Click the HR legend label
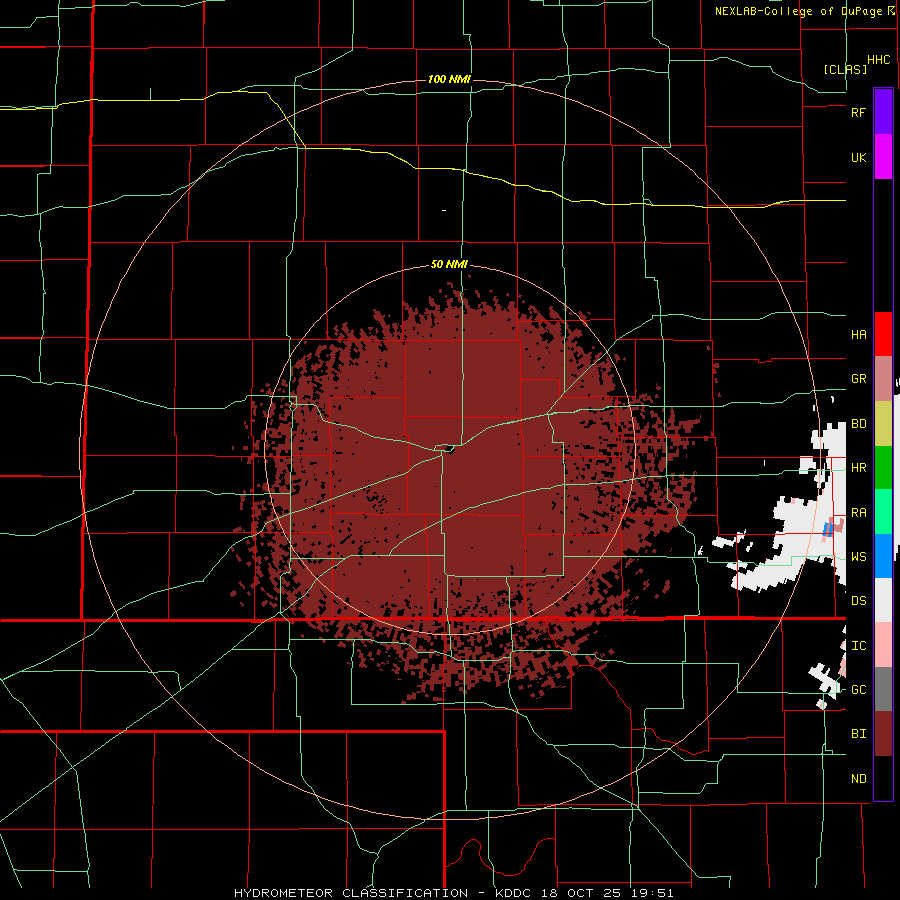 coord(858,468)
